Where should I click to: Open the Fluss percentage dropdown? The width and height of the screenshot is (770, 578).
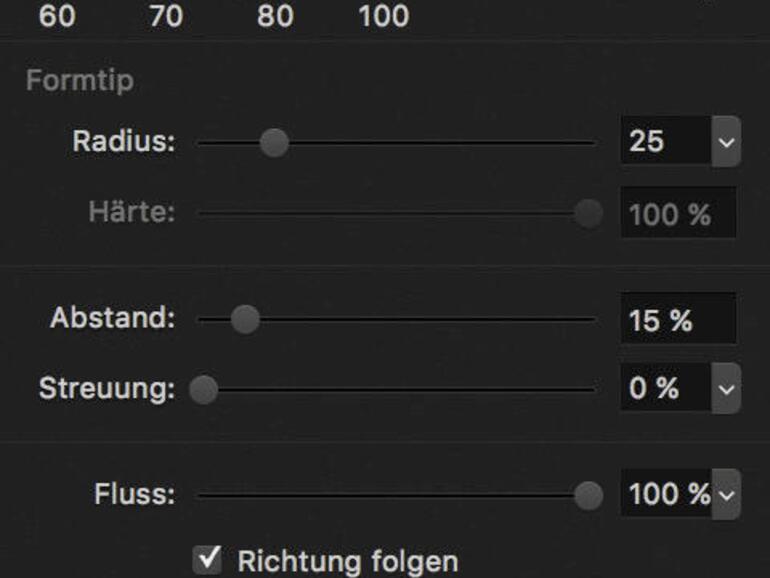click(x=726, y=494)
